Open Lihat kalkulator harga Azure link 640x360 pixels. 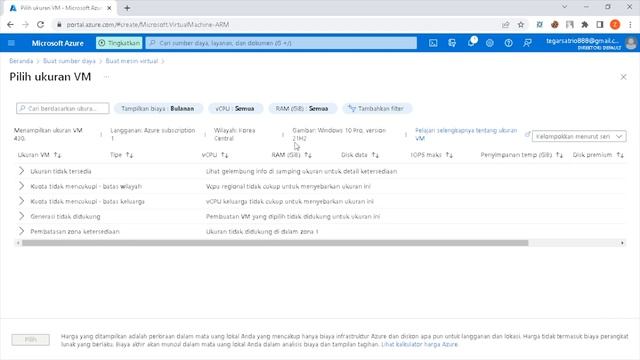click(419, 344)
